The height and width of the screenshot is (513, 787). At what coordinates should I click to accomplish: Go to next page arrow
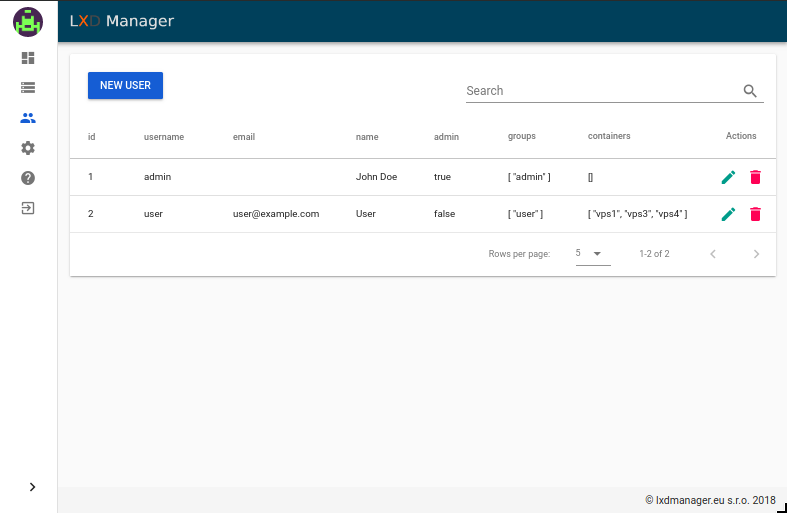[x=756, y=254]
